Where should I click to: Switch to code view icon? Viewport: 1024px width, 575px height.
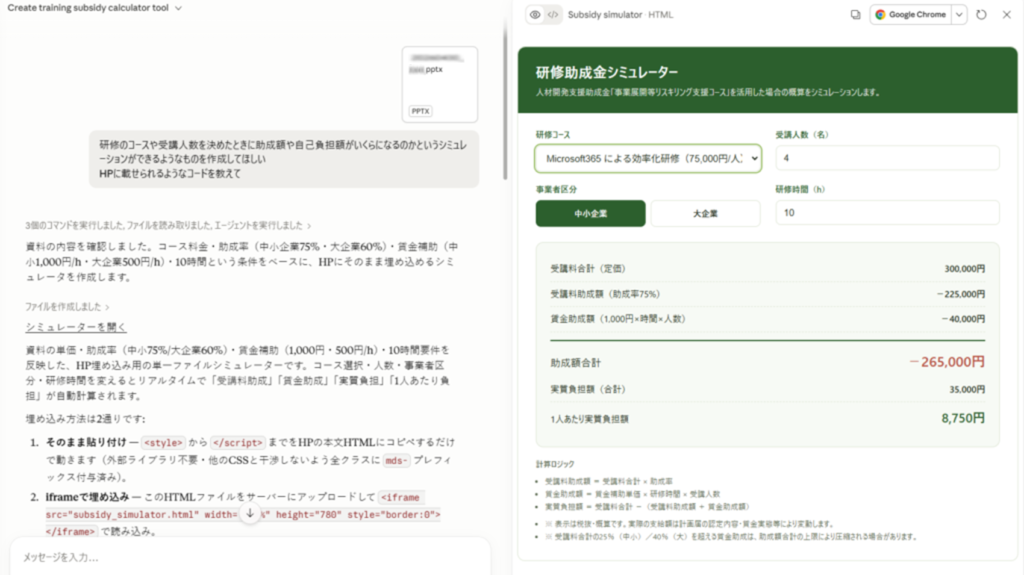[553, 14]
